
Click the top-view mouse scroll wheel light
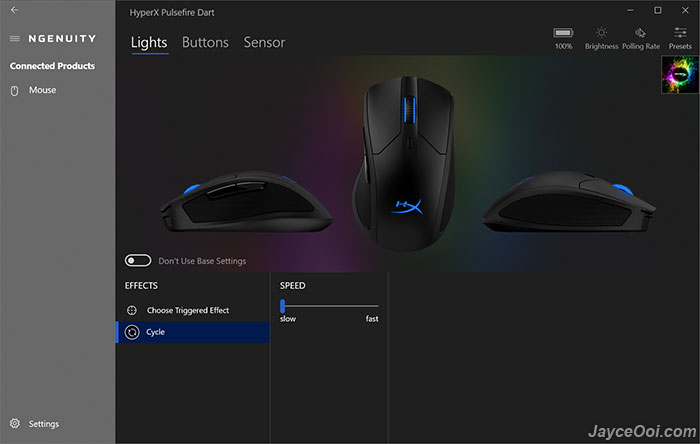point(409,110)
